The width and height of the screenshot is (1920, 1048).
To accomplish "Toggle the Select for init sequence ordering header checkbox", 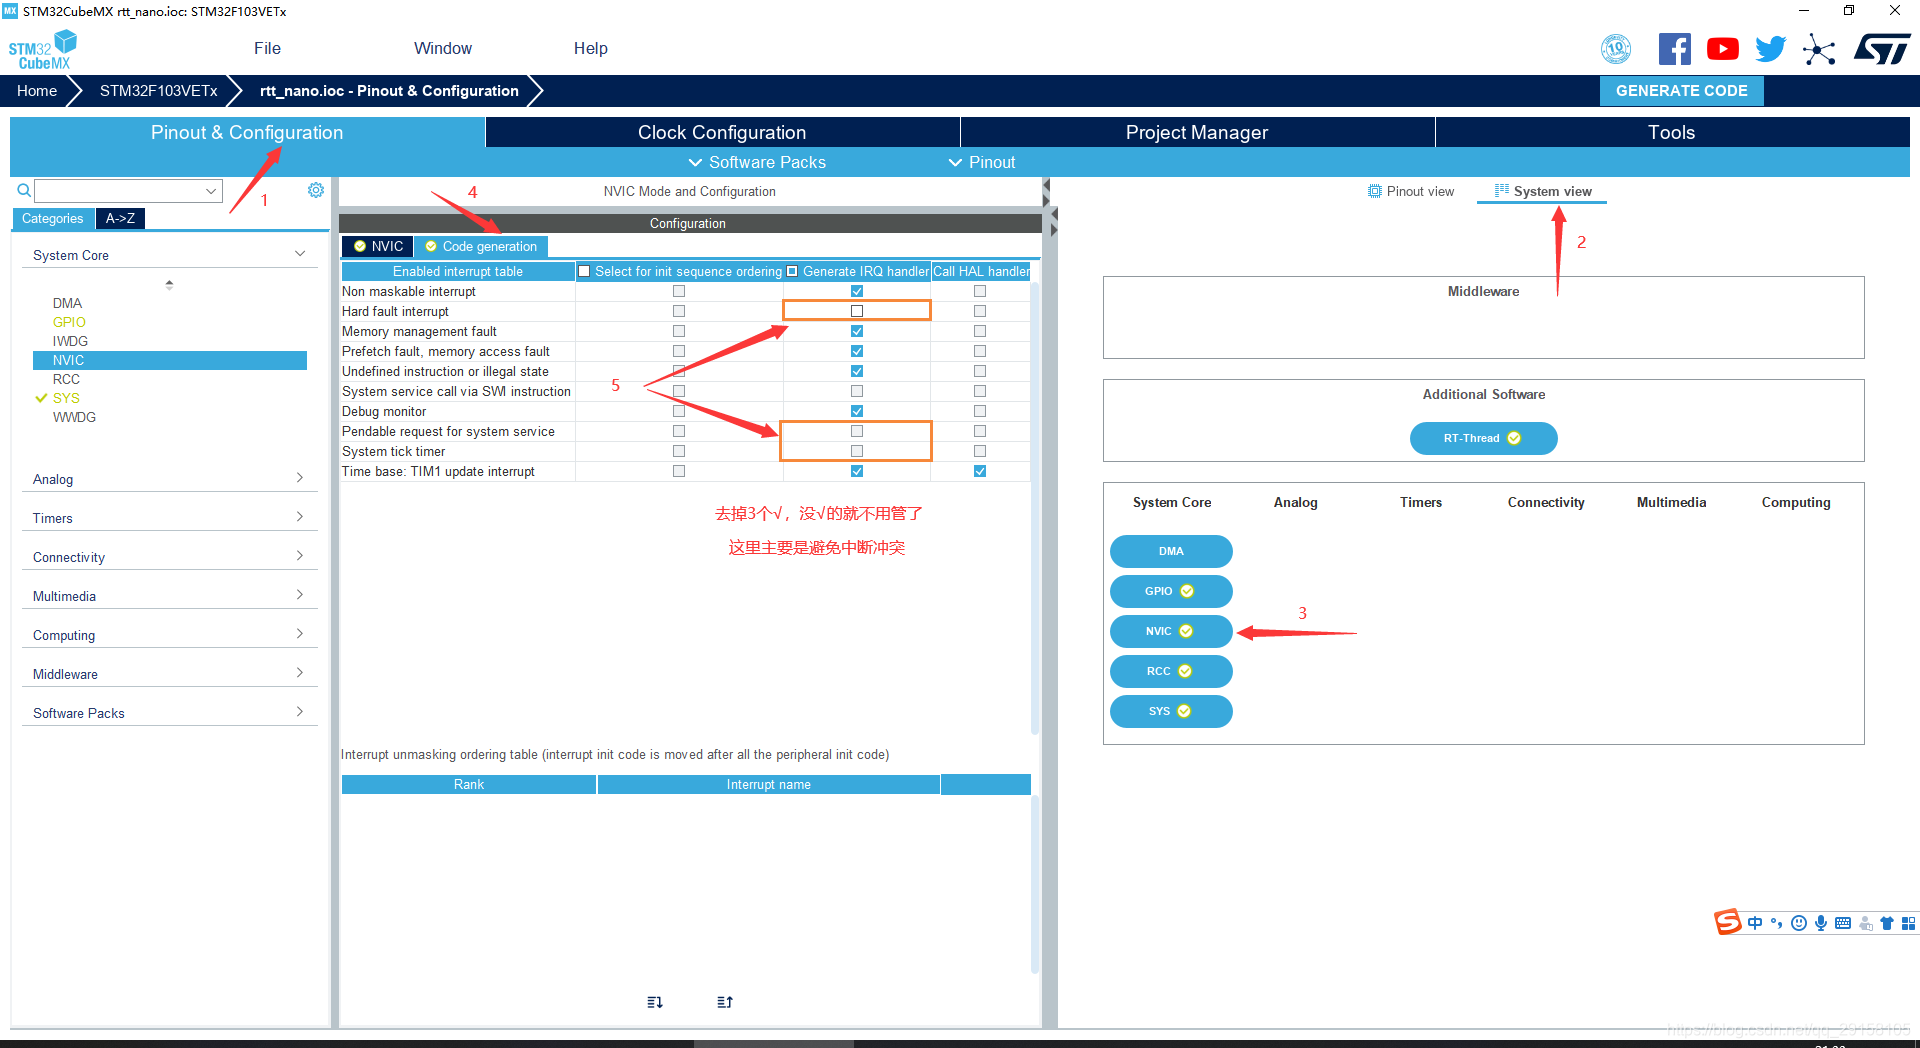I will pyautogui.click(x=584, y=271).
